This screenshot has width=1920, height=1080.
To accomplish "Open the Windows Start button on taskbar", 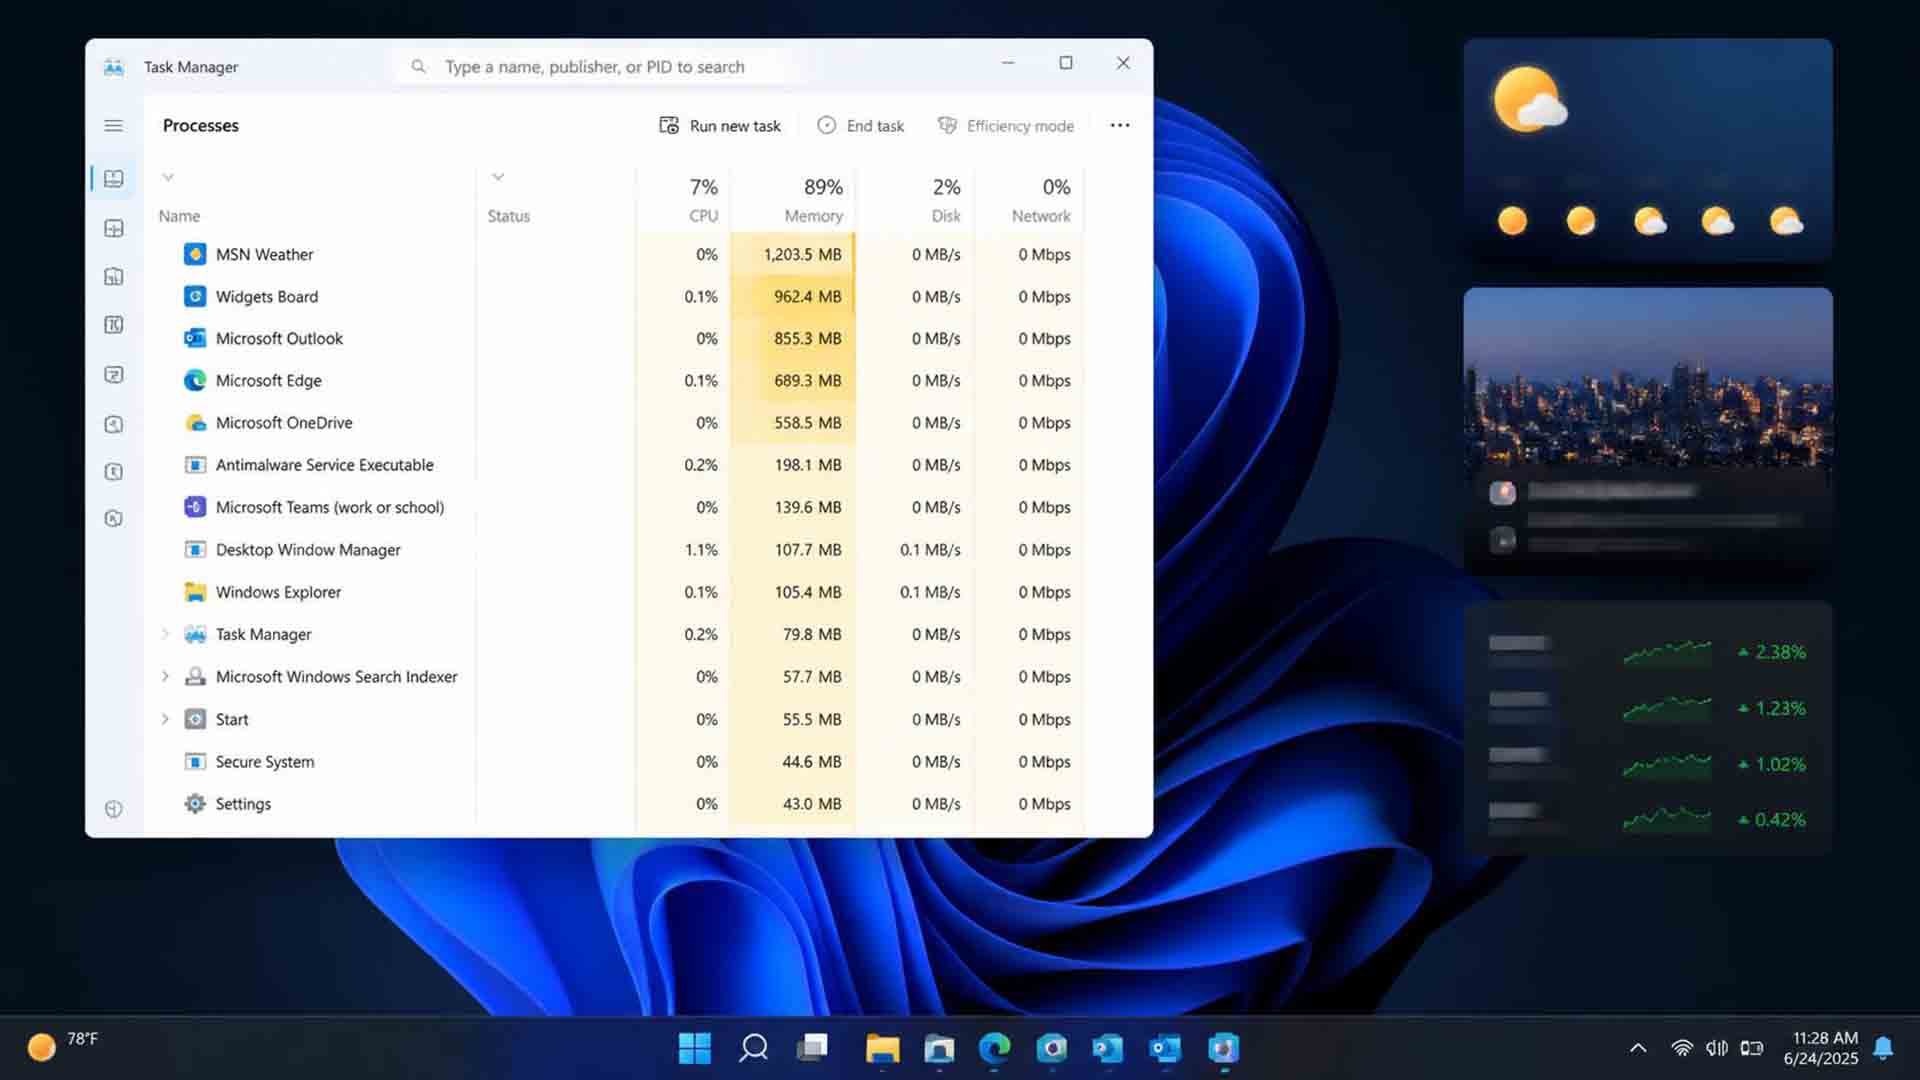I will [x=694, y=1048].
